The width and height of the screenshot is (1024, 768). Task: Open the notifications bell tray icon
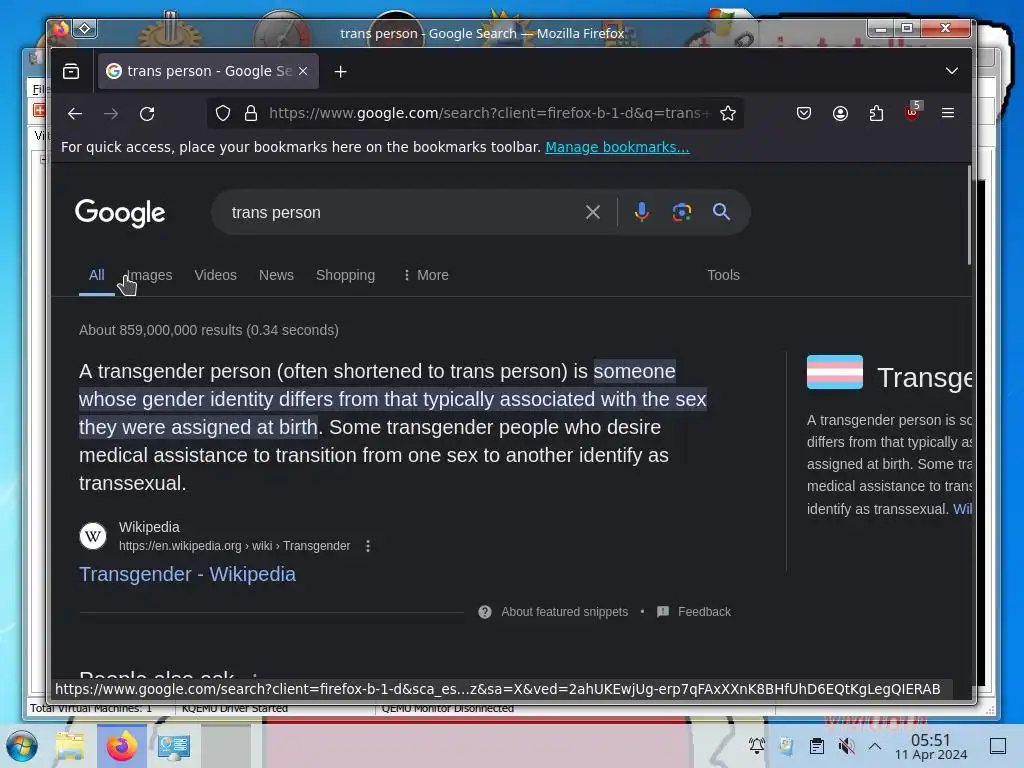coord(757,746)
